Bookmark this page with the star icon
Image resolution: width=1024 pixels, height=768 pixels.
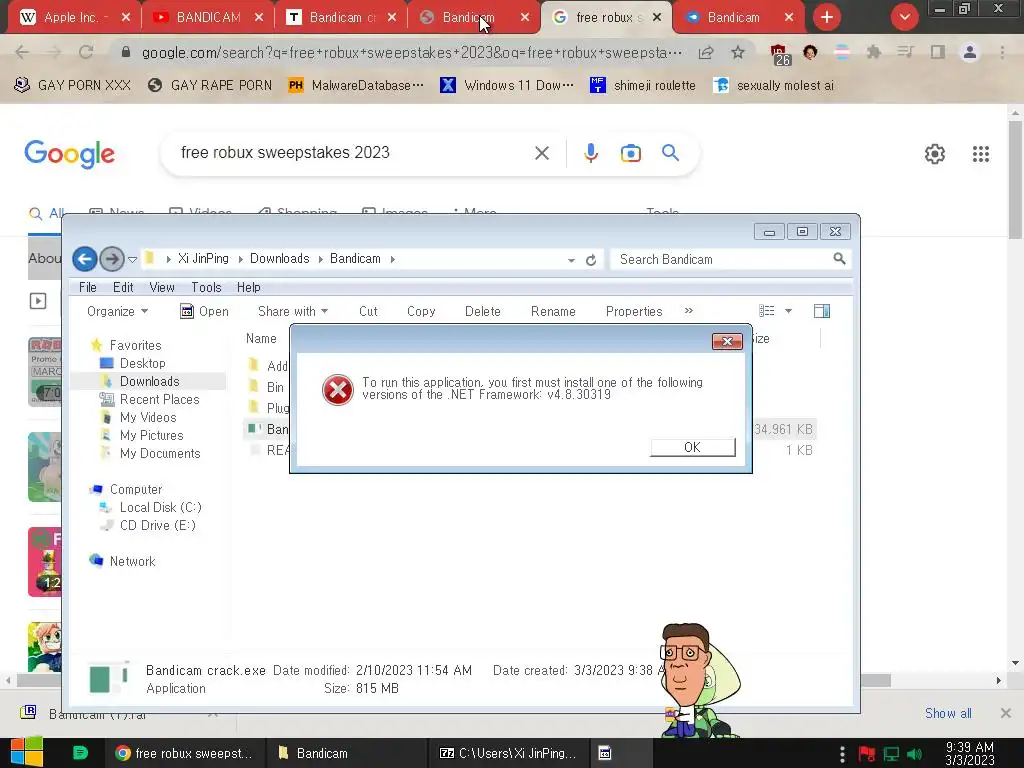[738, 52]
